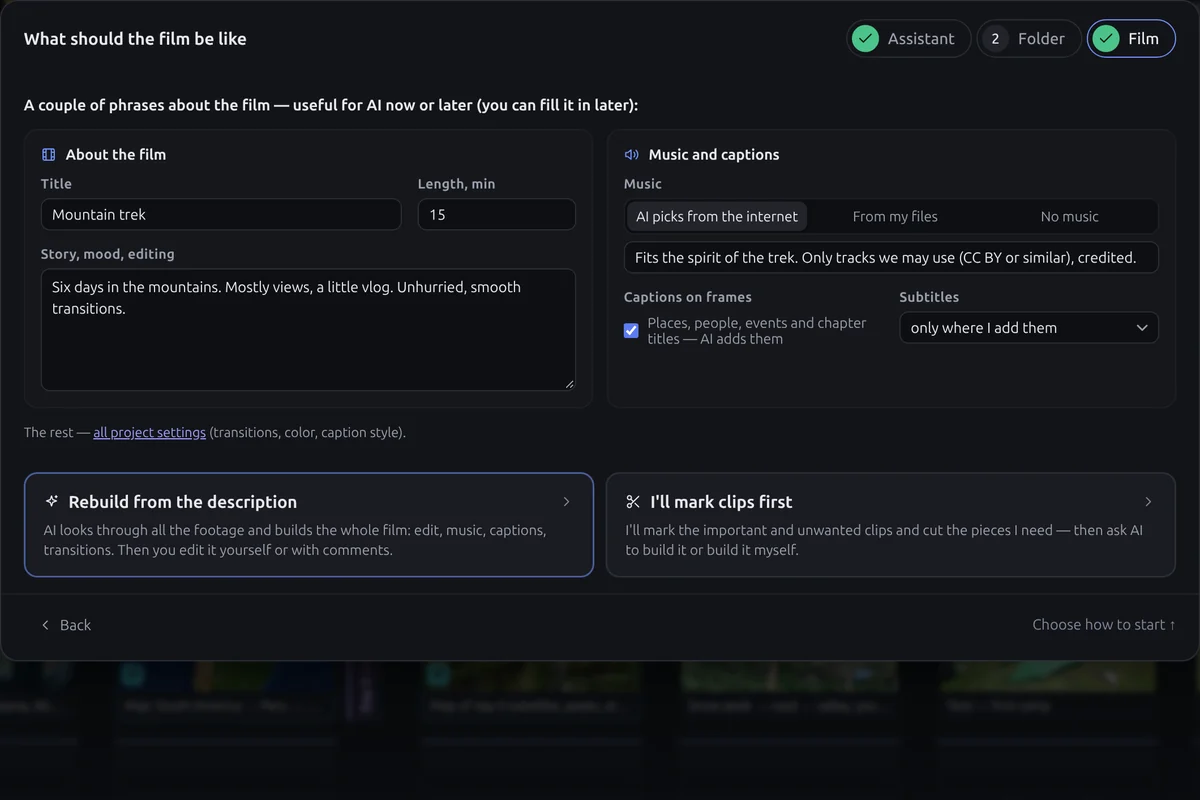1200x800 pixels.
Task: Click the Story, mood, editing label
Action: pos(108,254)
